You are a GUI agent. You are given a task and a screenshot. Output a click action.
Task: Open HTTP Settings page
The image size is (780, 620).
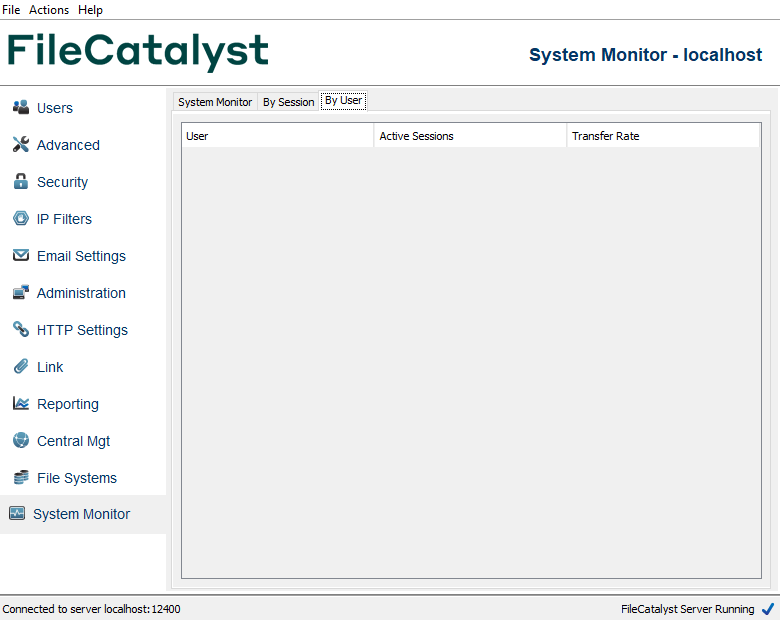pyautogui.click(x=82, y=330)
